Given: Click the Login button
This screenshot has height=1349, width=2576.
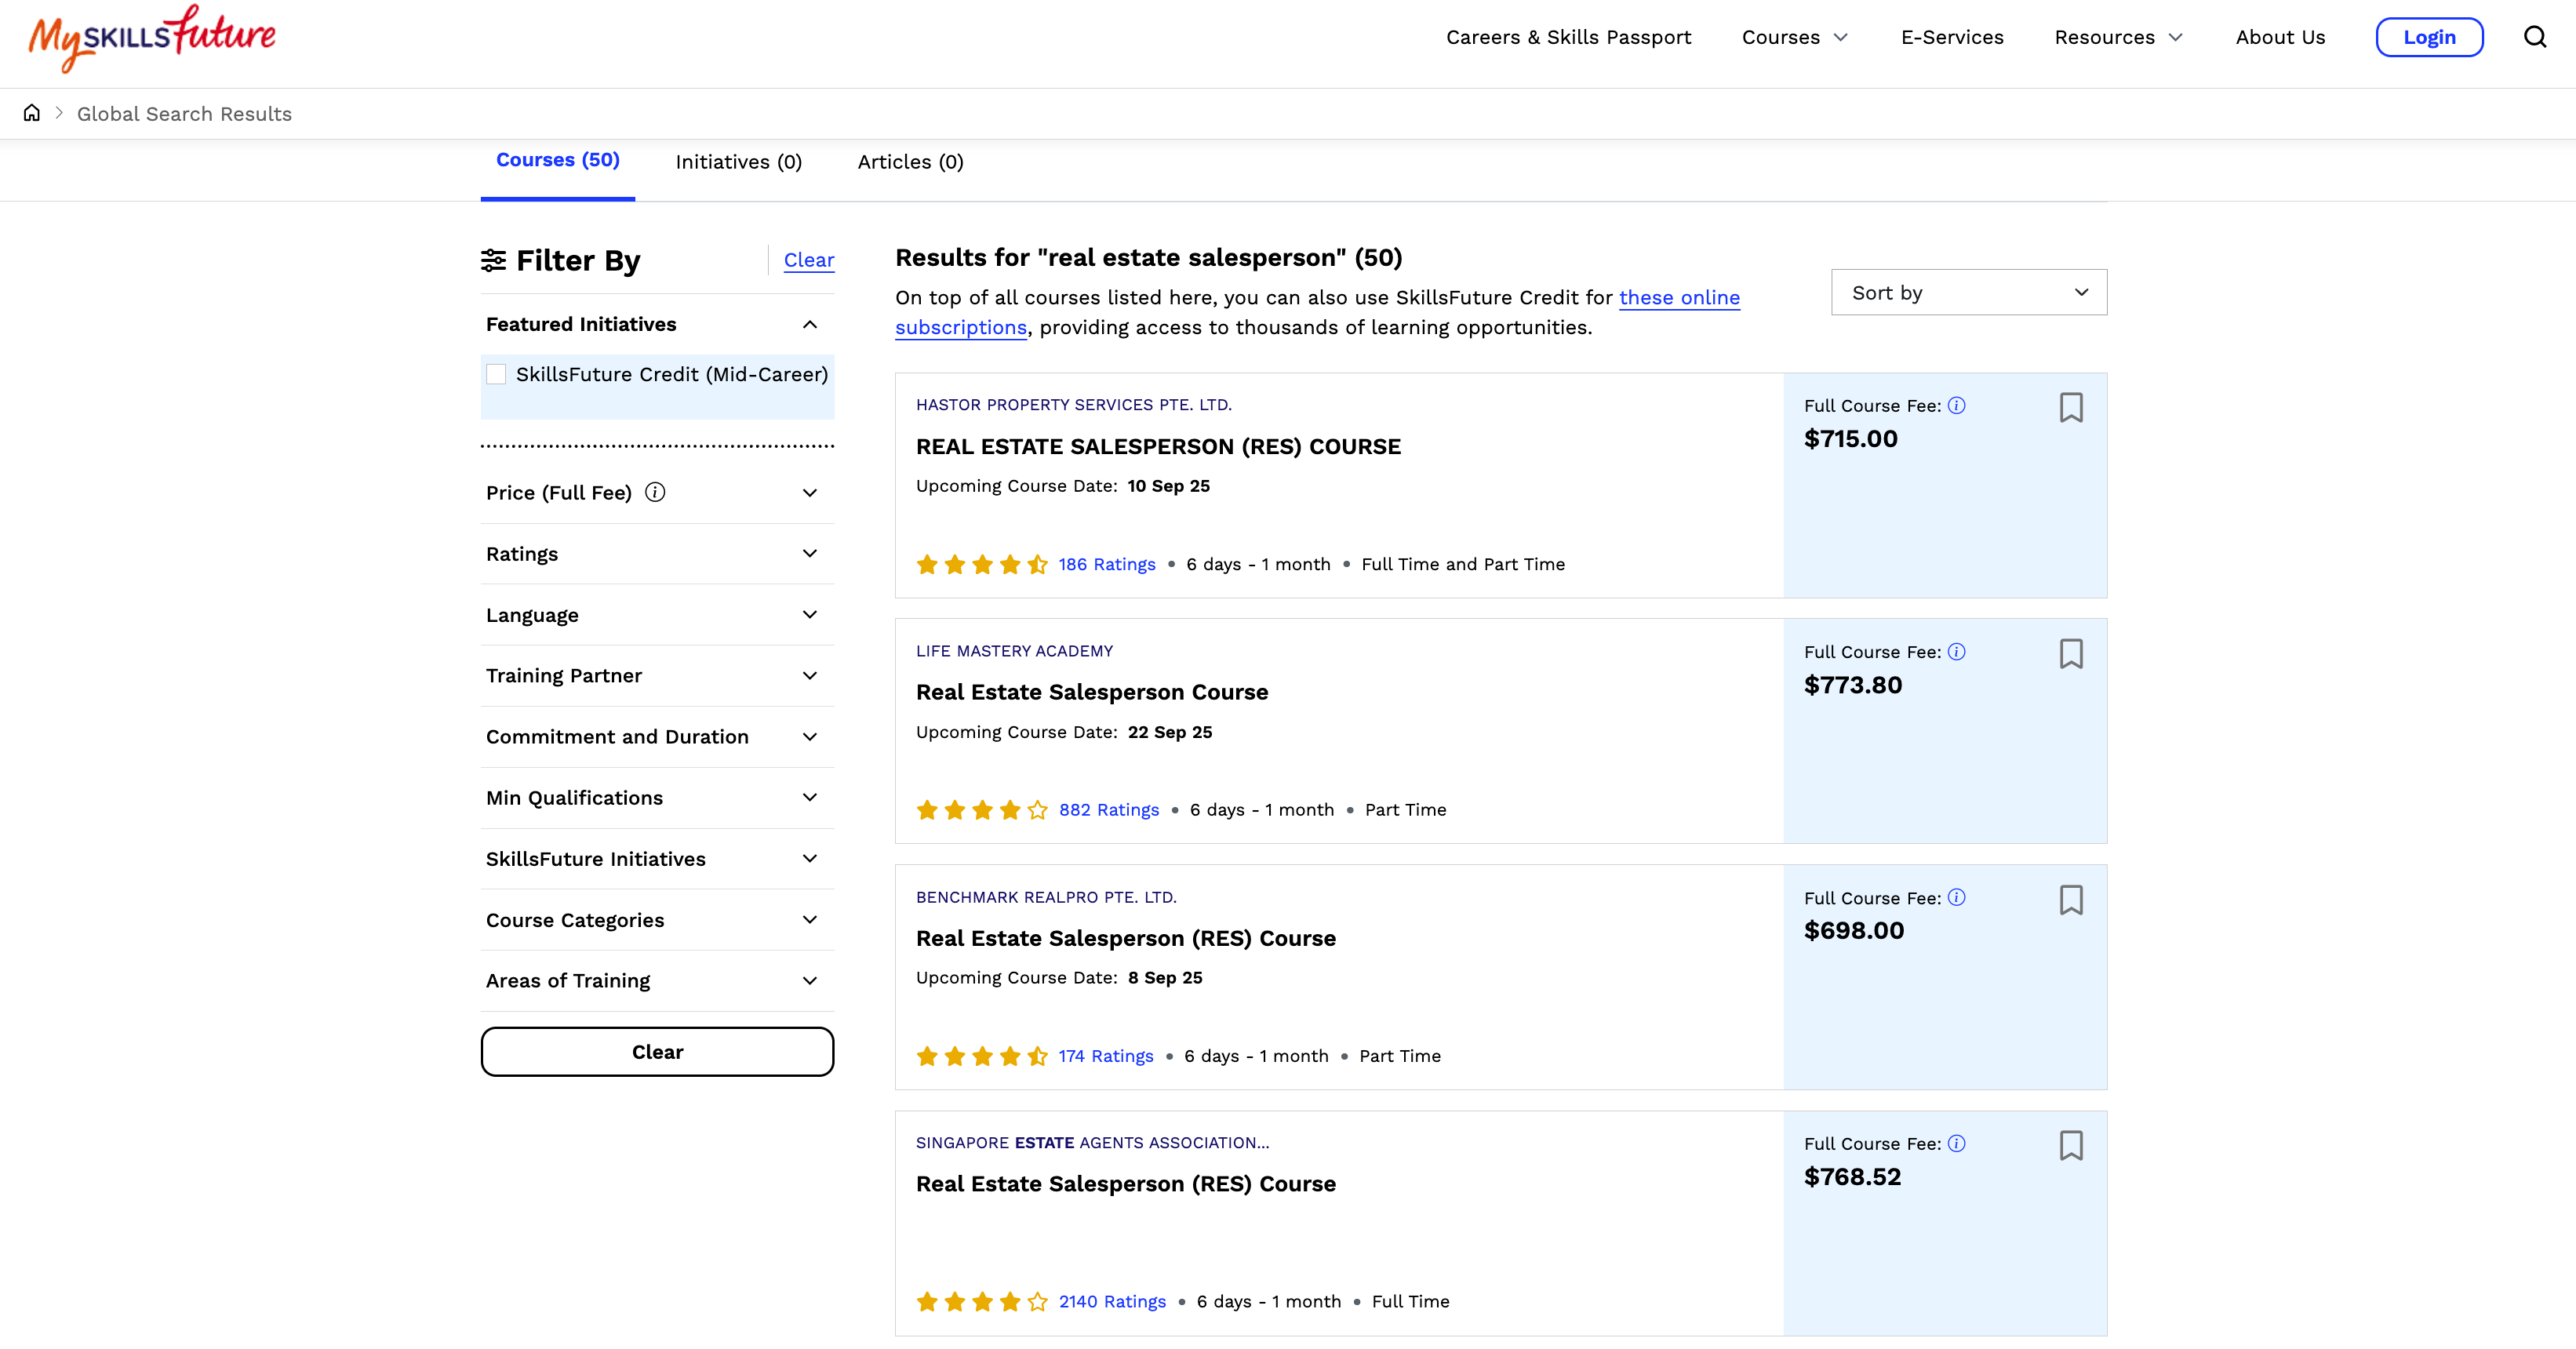Looking at the screenshot, I should tap(2429, 38).
